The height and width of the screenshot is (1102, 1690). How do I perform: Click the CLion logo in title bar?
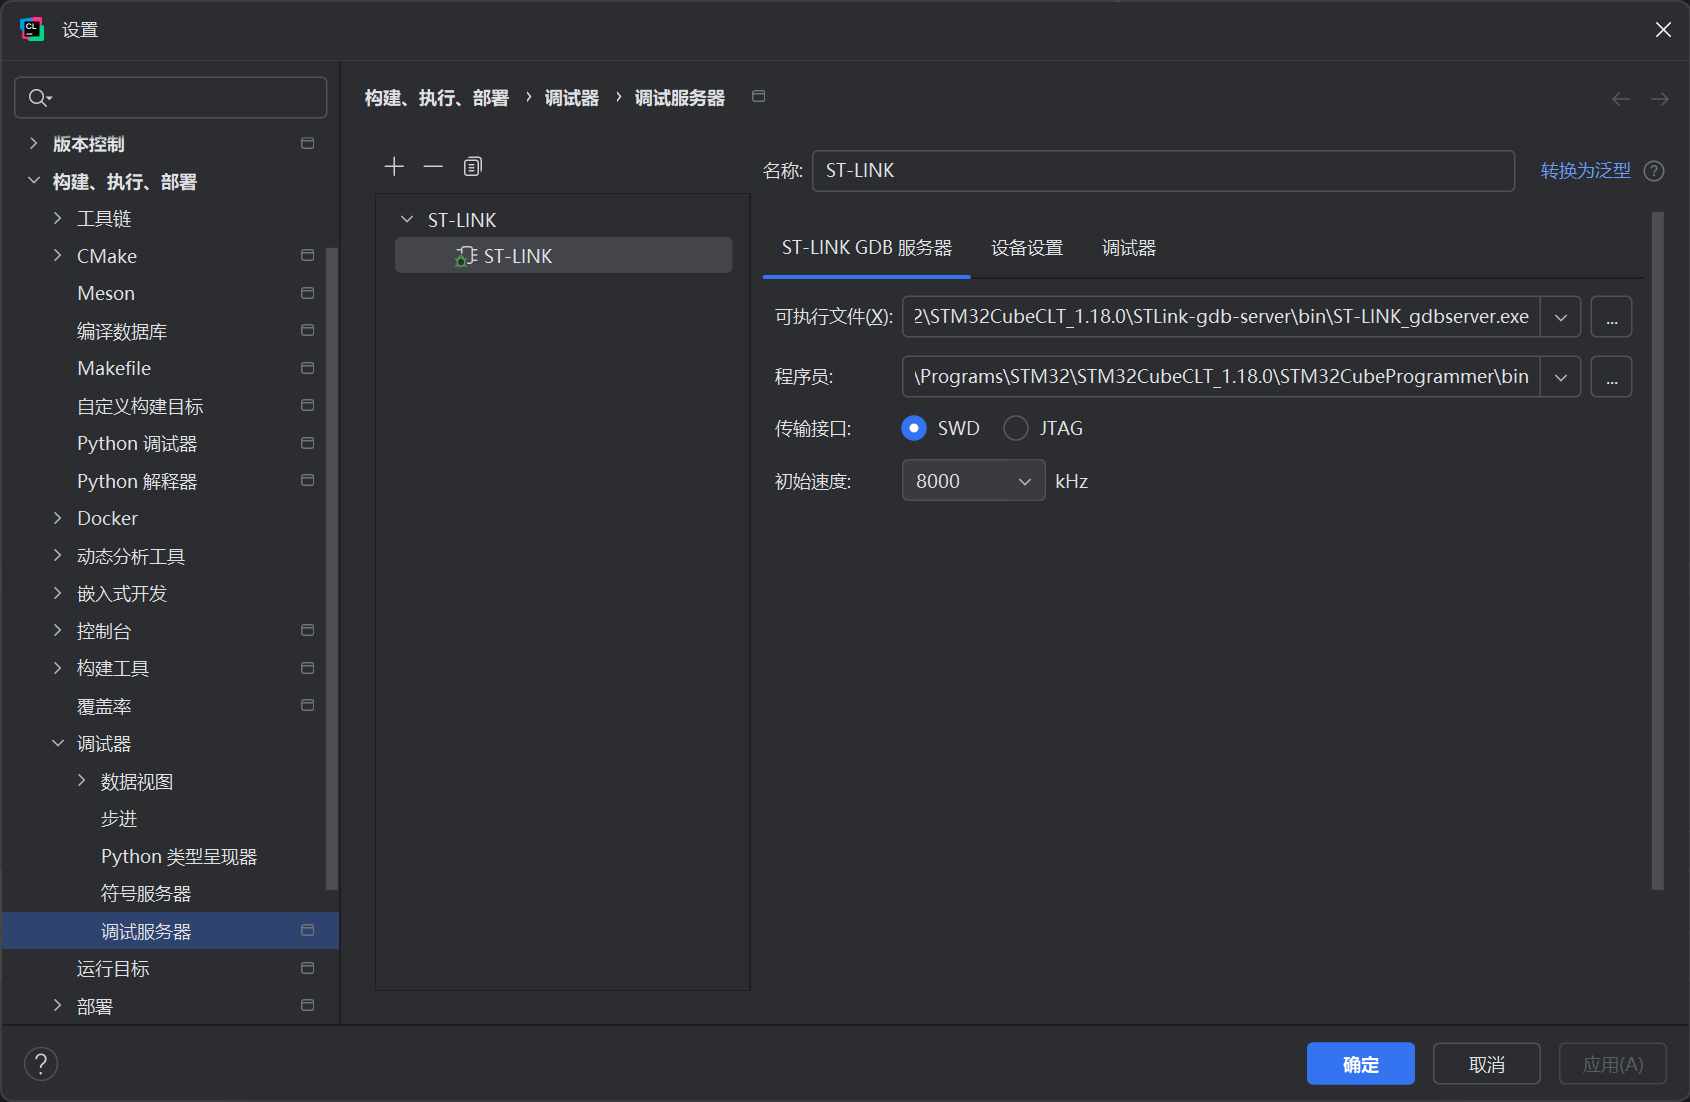click(32, 29)
